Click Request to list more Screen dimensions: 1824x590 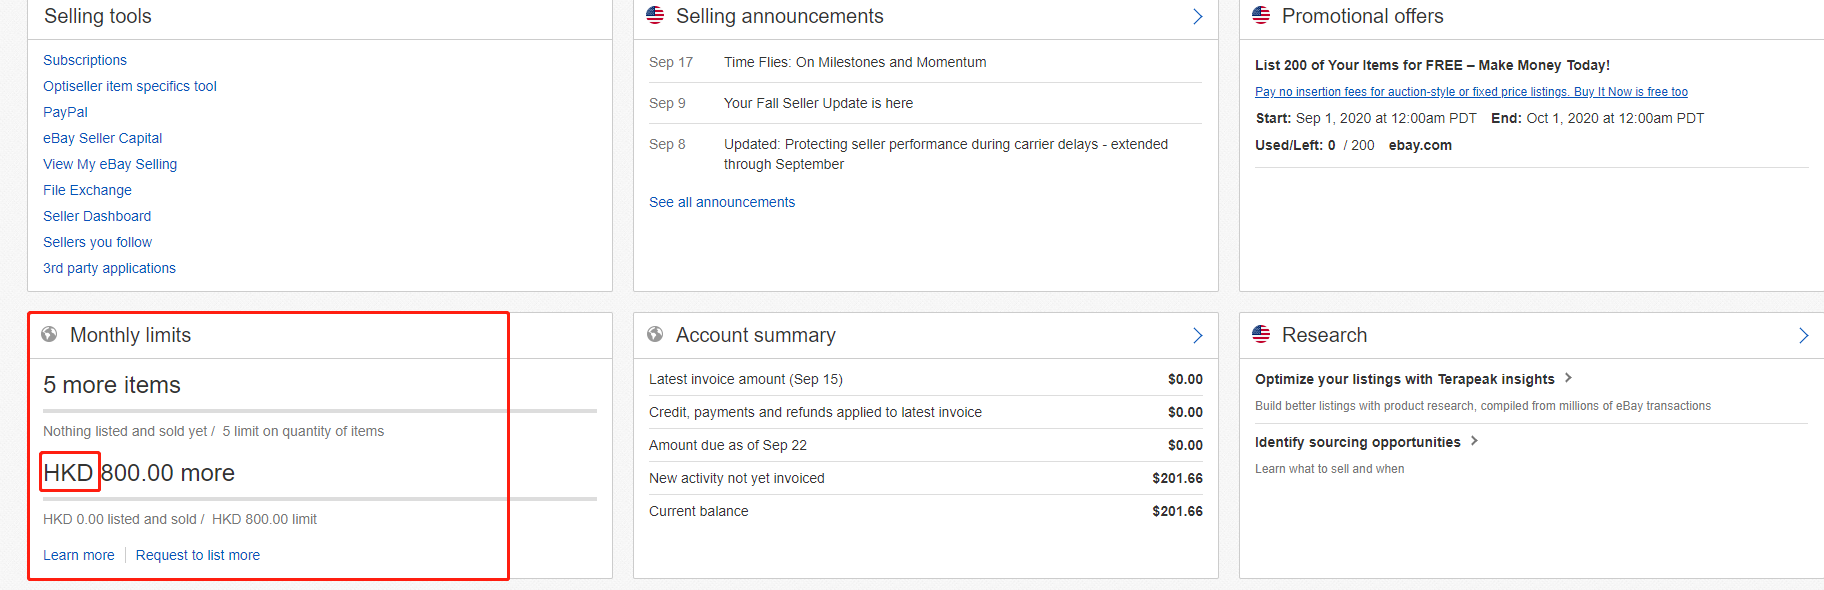pyautogui.click(x=198, y=555)
